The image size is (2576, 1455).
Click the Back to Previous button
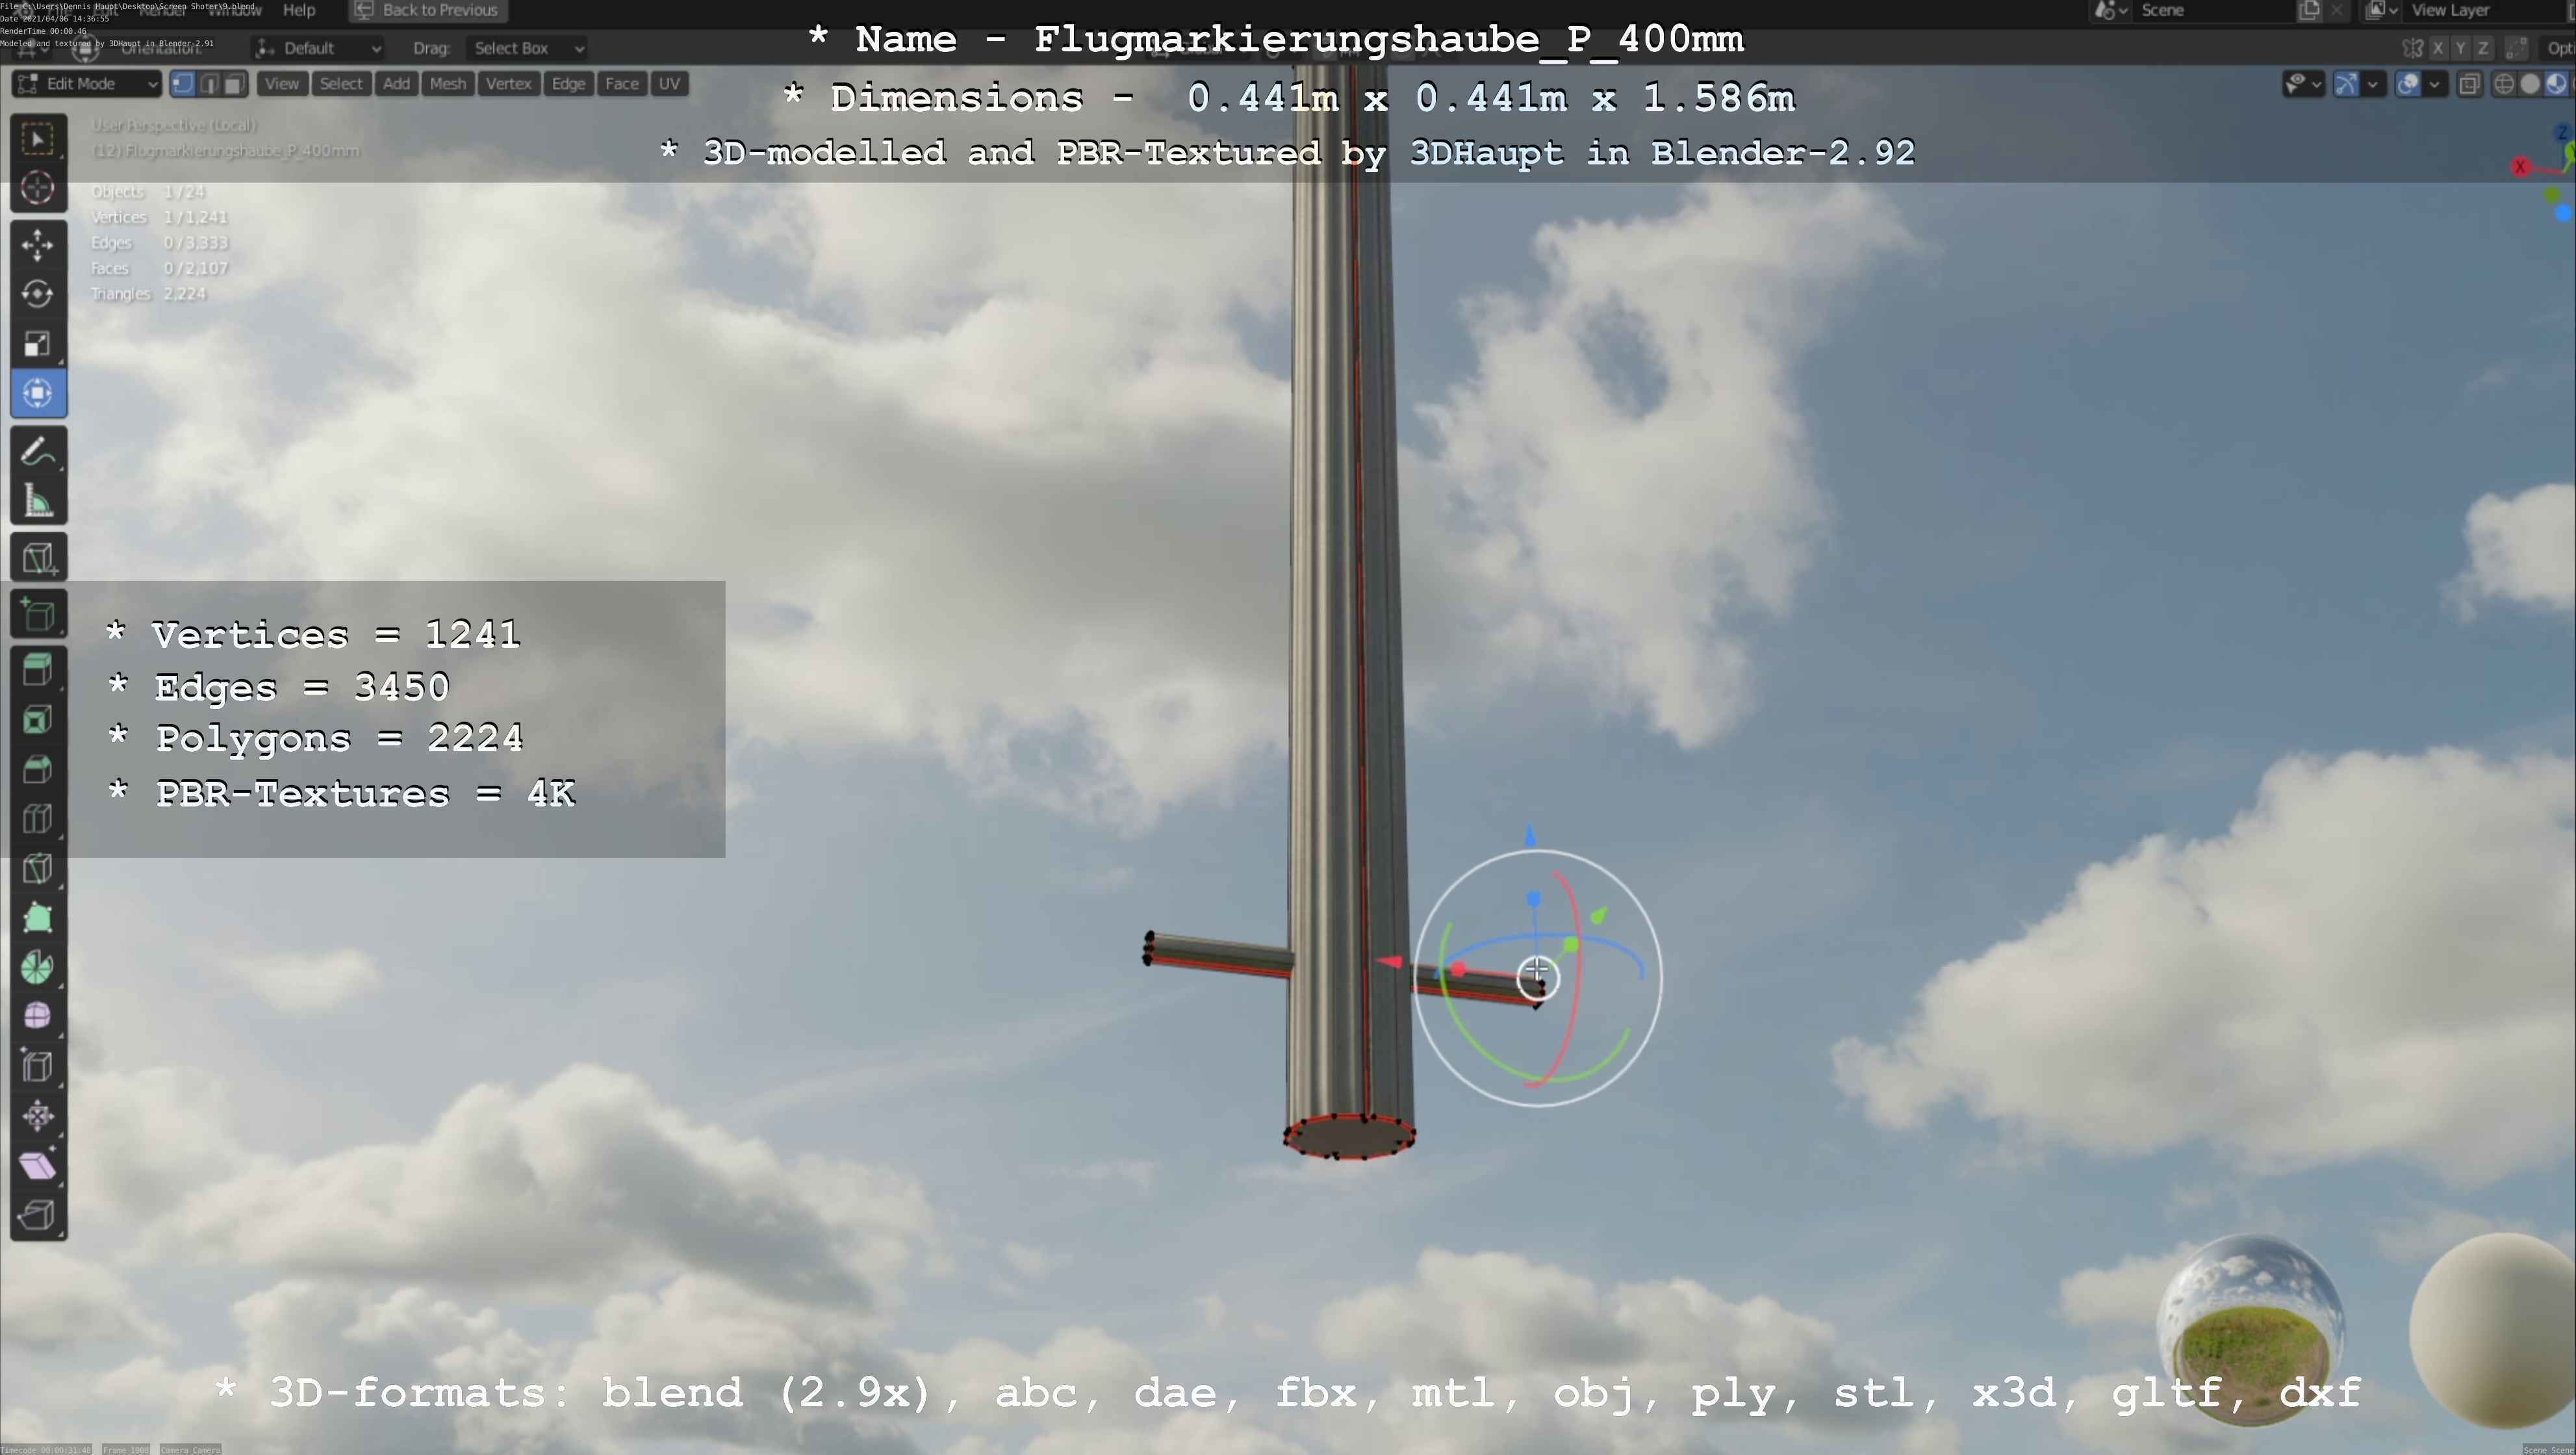point(428,10)
